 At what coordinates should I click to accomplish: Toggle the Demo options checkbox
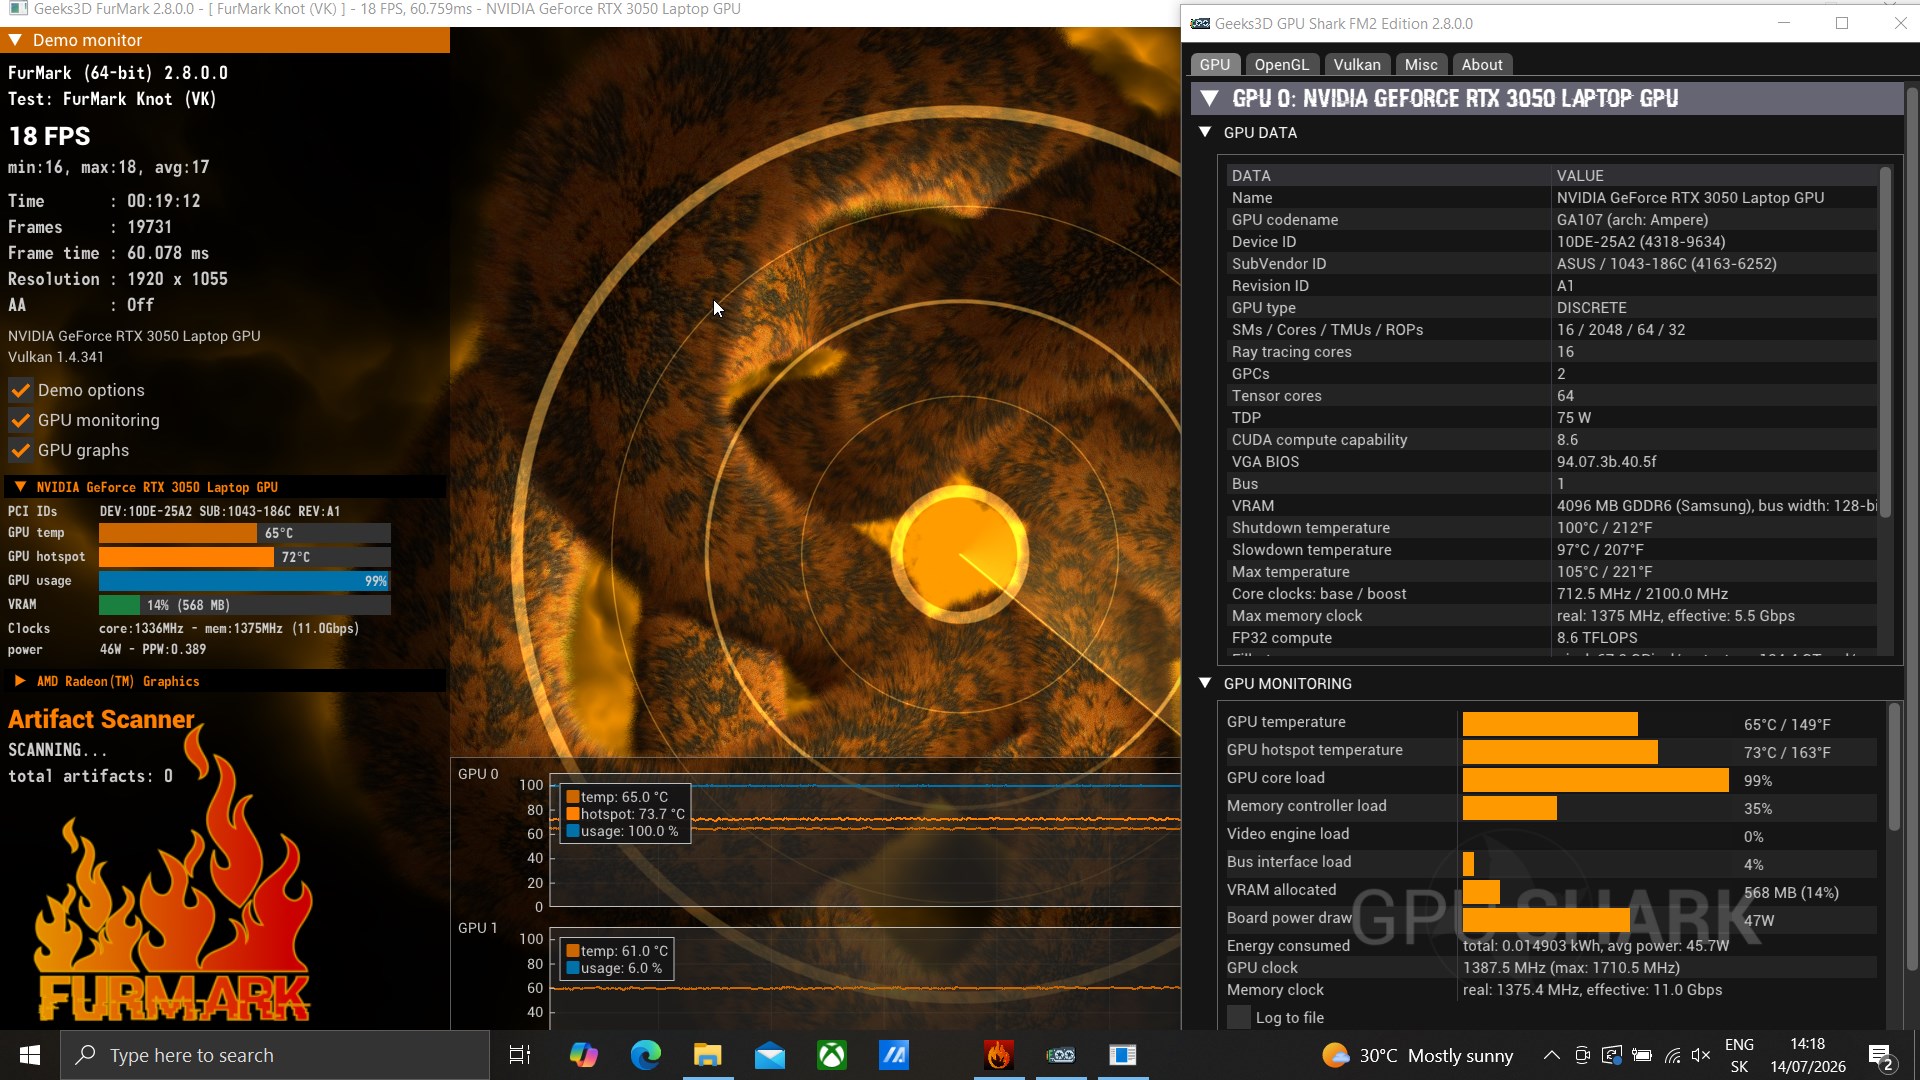[x=20, y=390]
